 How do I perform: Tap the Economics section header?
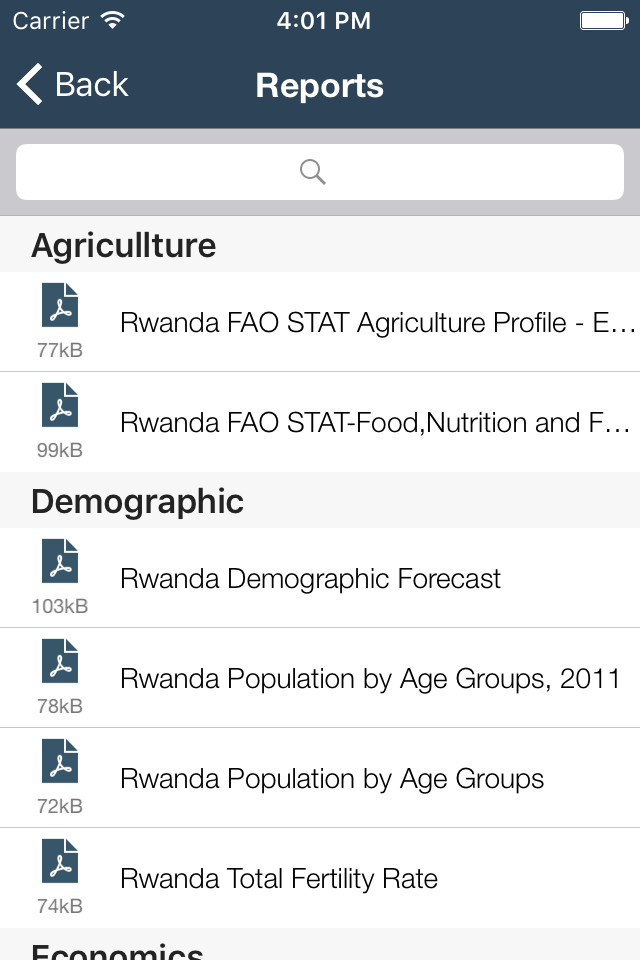tap(117, 950)
